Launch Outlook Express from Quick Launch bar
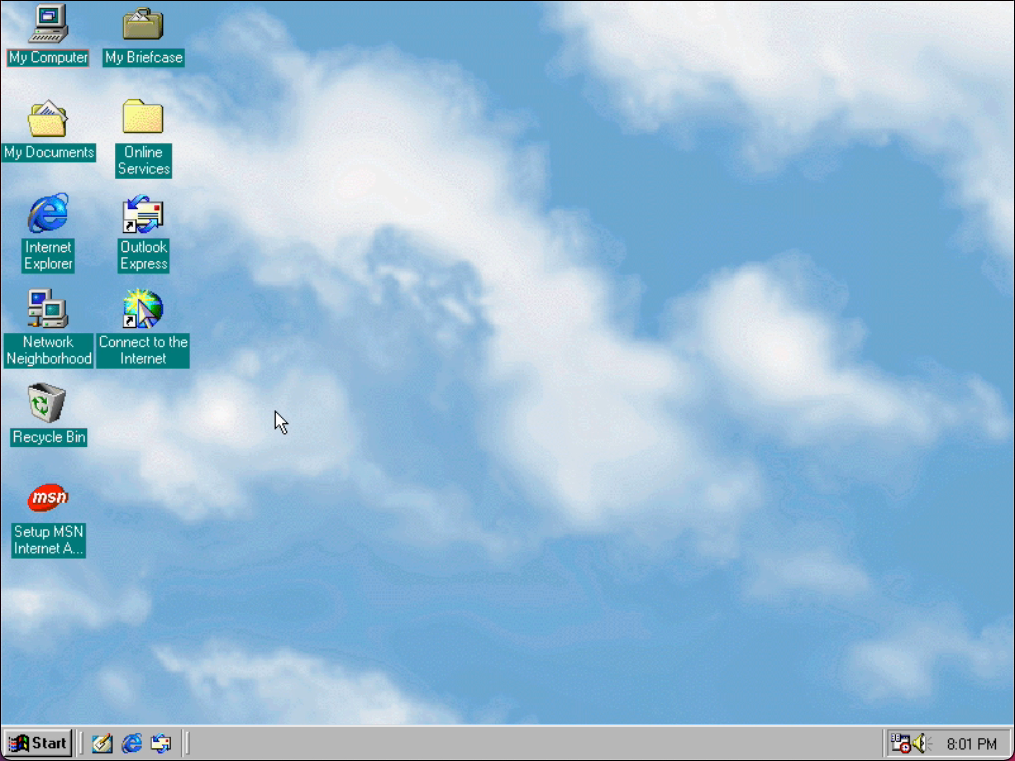This screenshot has height=761, width=1015. (161, 744)
